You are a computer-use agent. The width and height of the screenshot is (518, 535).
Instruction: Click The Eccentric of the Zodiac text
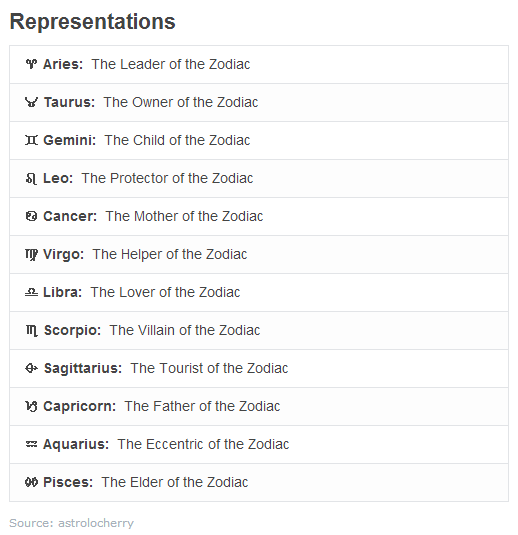tap(203, 444)
